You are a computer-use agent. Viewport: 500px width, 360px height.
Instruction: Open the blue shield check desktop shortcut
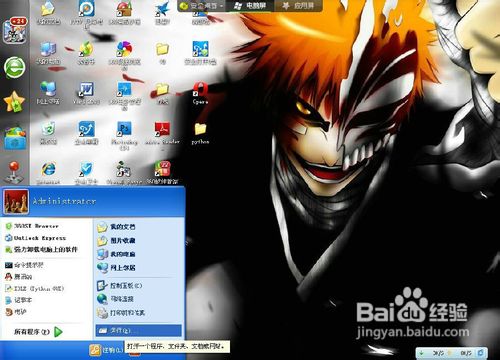point(86,173)
